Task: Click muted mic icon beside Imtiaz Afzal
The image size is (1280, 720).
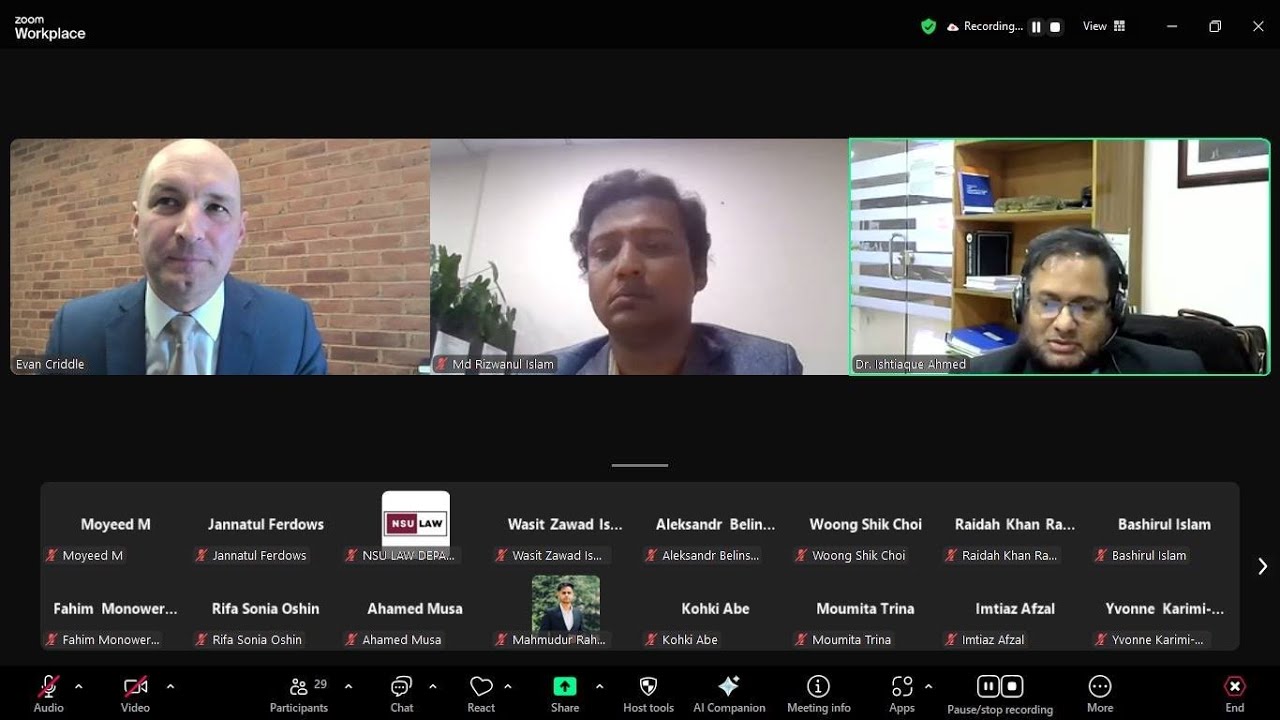Action: pos(952,639)
